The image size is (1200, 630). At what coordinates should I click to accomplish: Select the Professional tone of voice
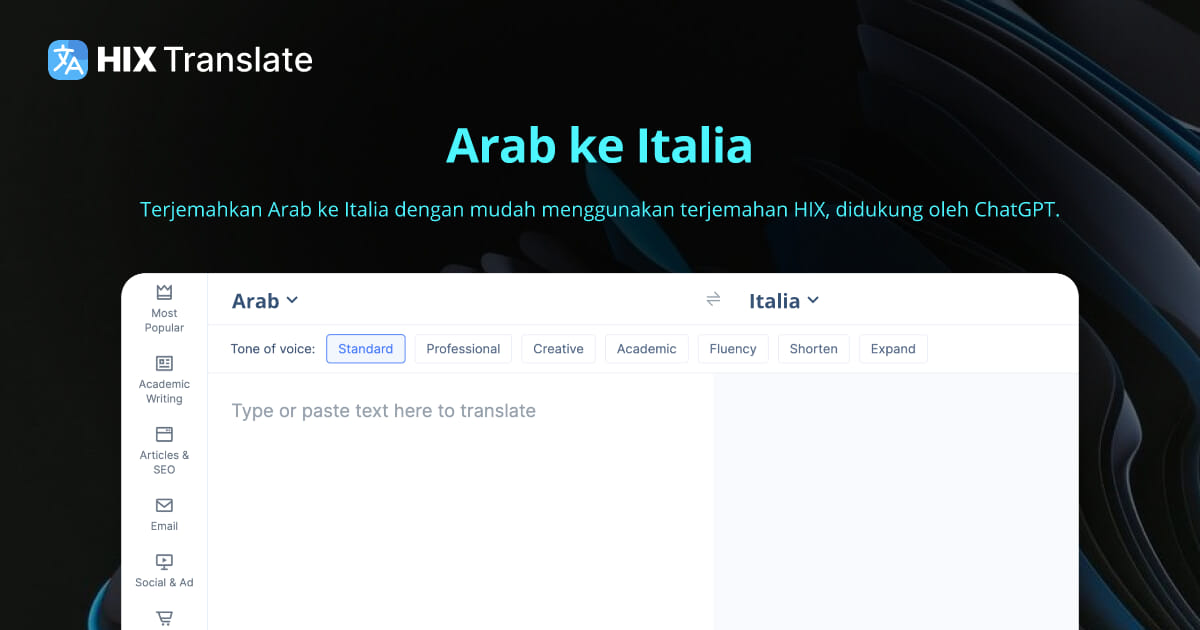463,348
